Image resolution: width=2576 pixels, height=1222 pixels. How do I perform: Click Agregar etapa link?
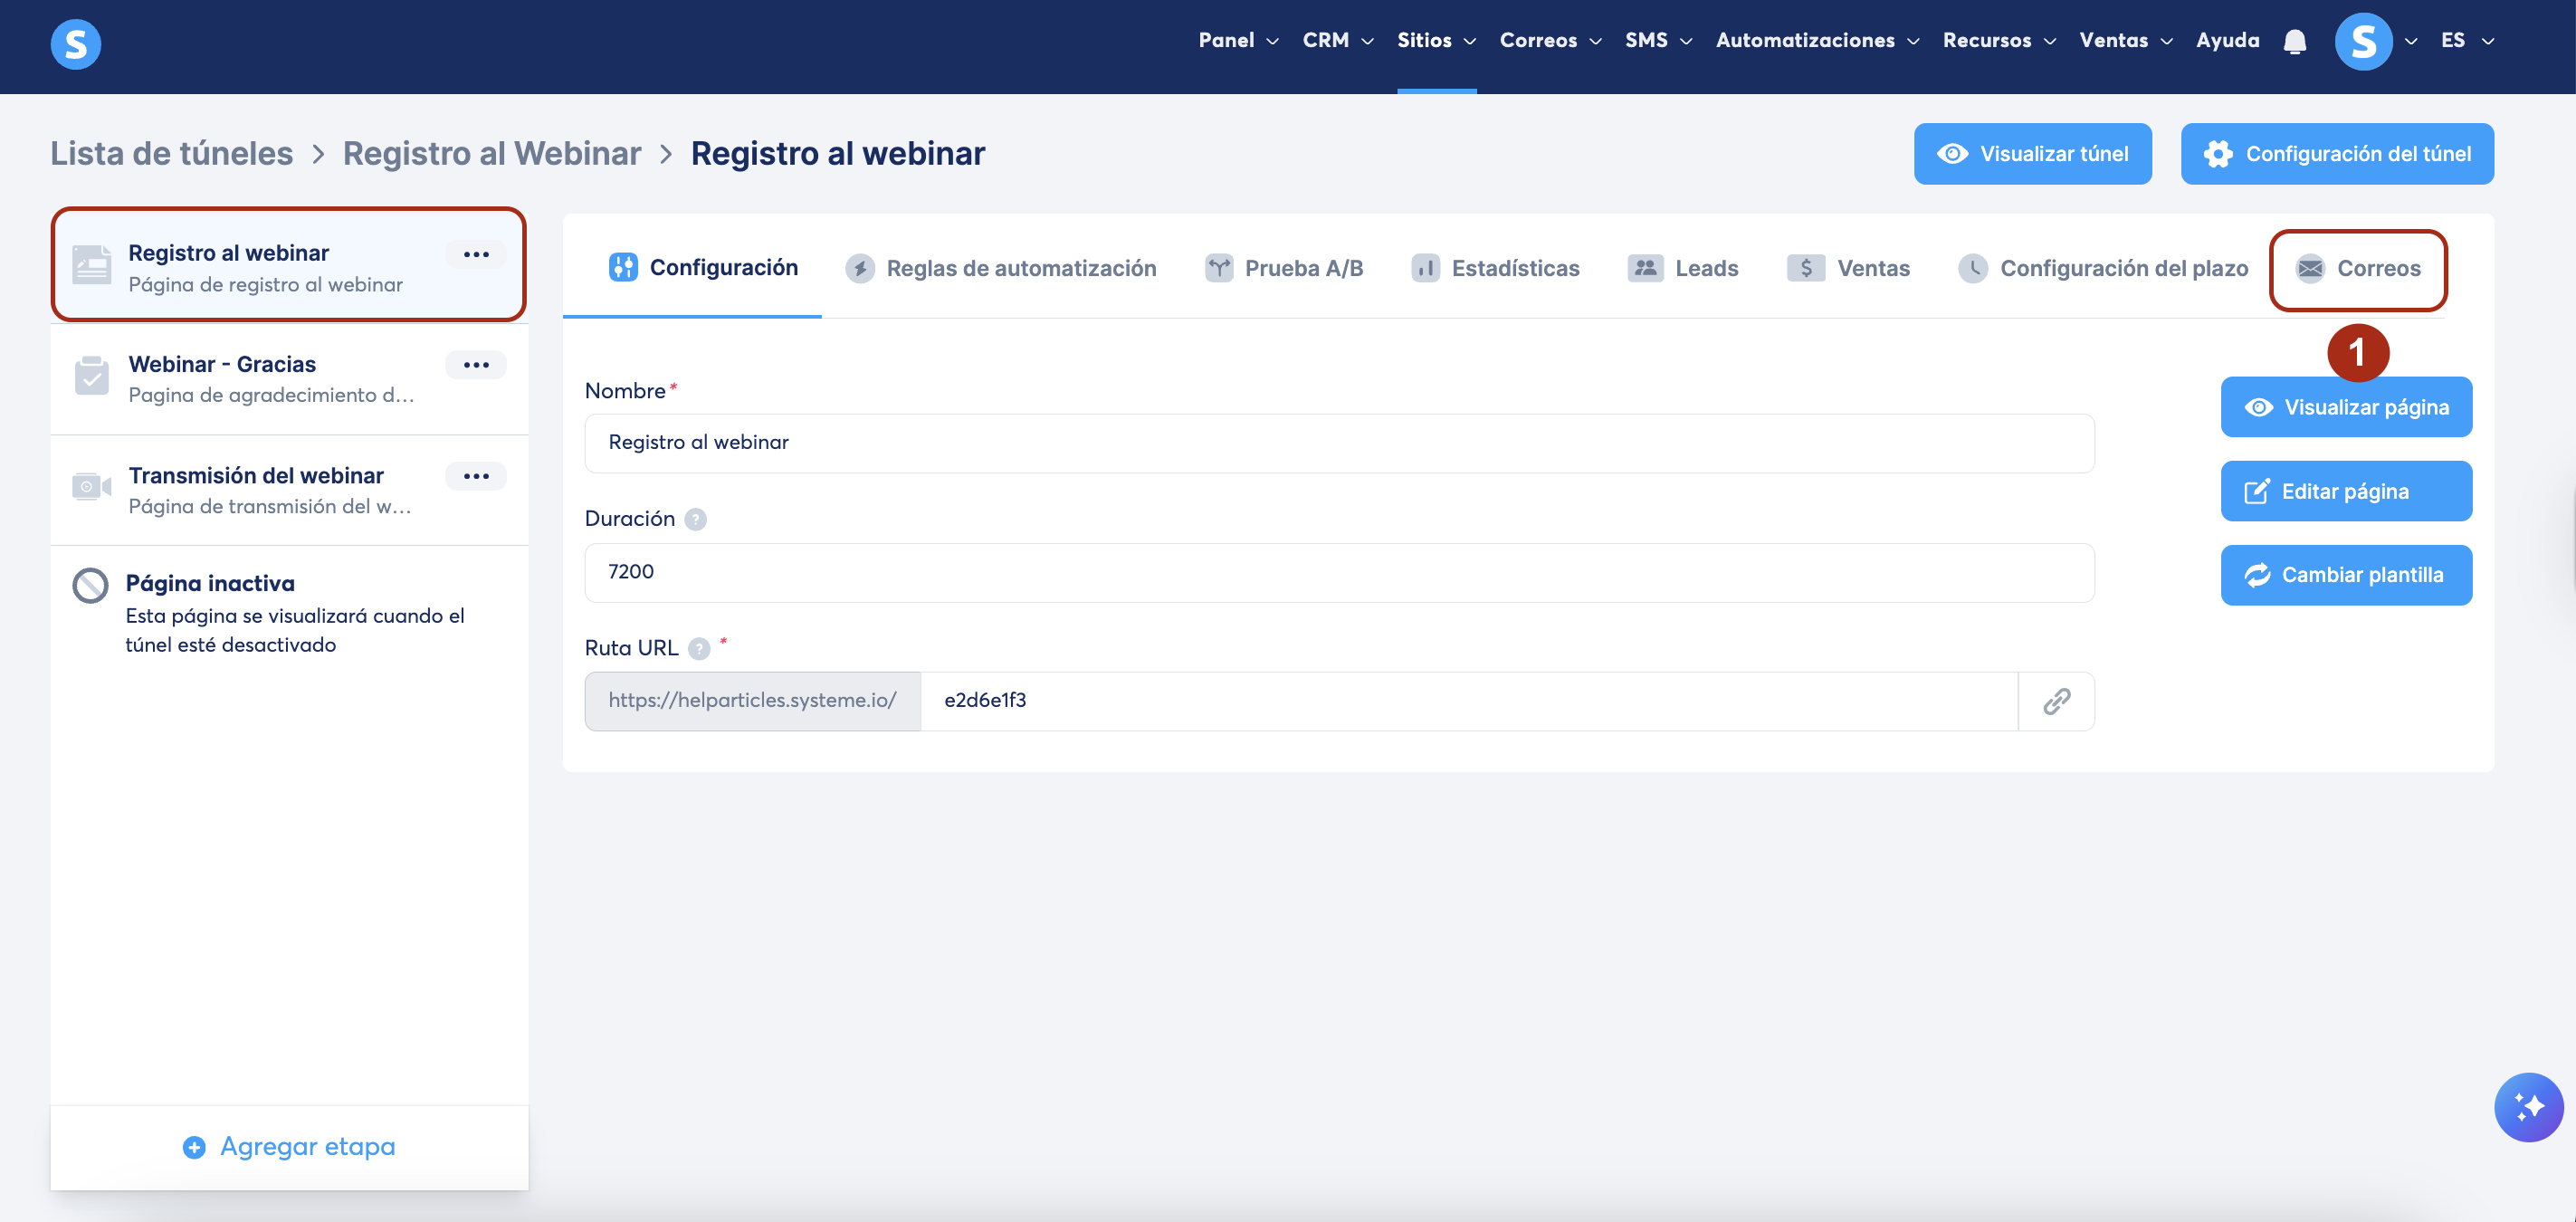click(x=289, y=1146)
